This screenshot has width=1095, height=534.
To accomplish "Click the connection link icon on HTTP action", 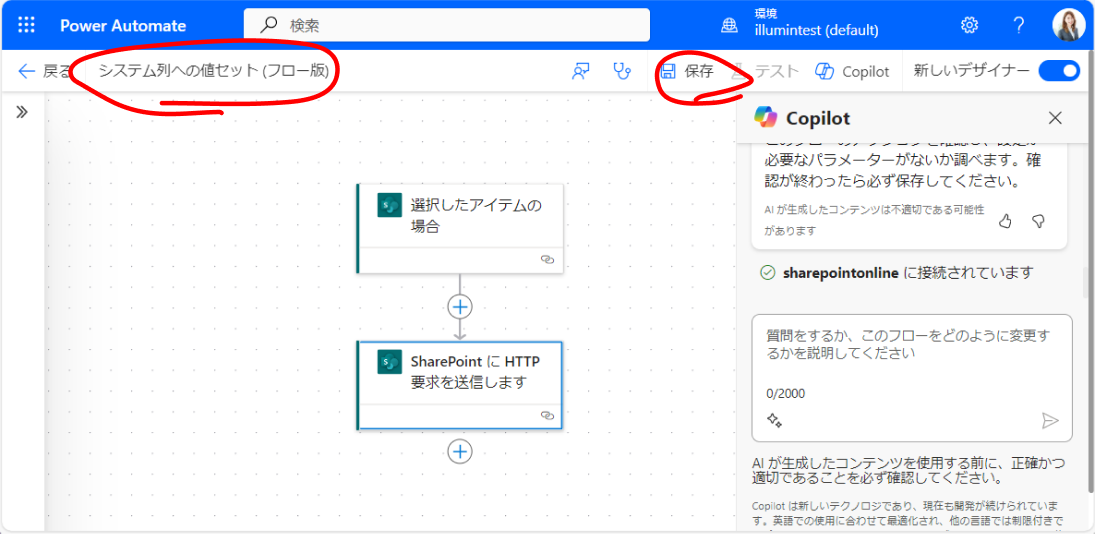I will click(x=548, y=415).
